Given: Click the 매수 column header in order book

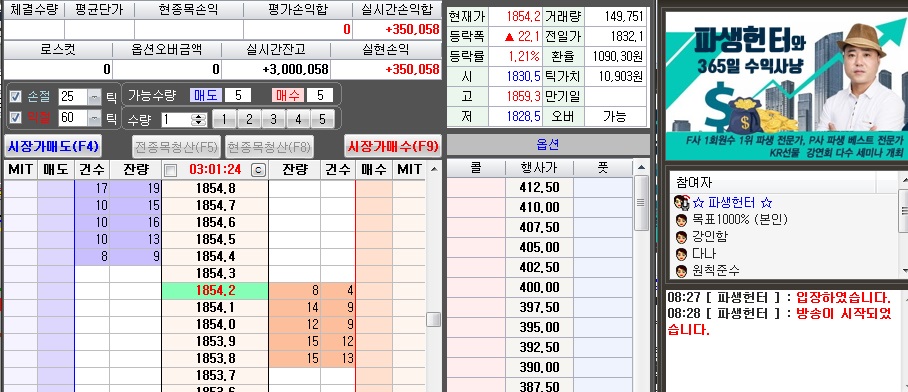Looking at the screenshot, I should [x=374, y=170].
